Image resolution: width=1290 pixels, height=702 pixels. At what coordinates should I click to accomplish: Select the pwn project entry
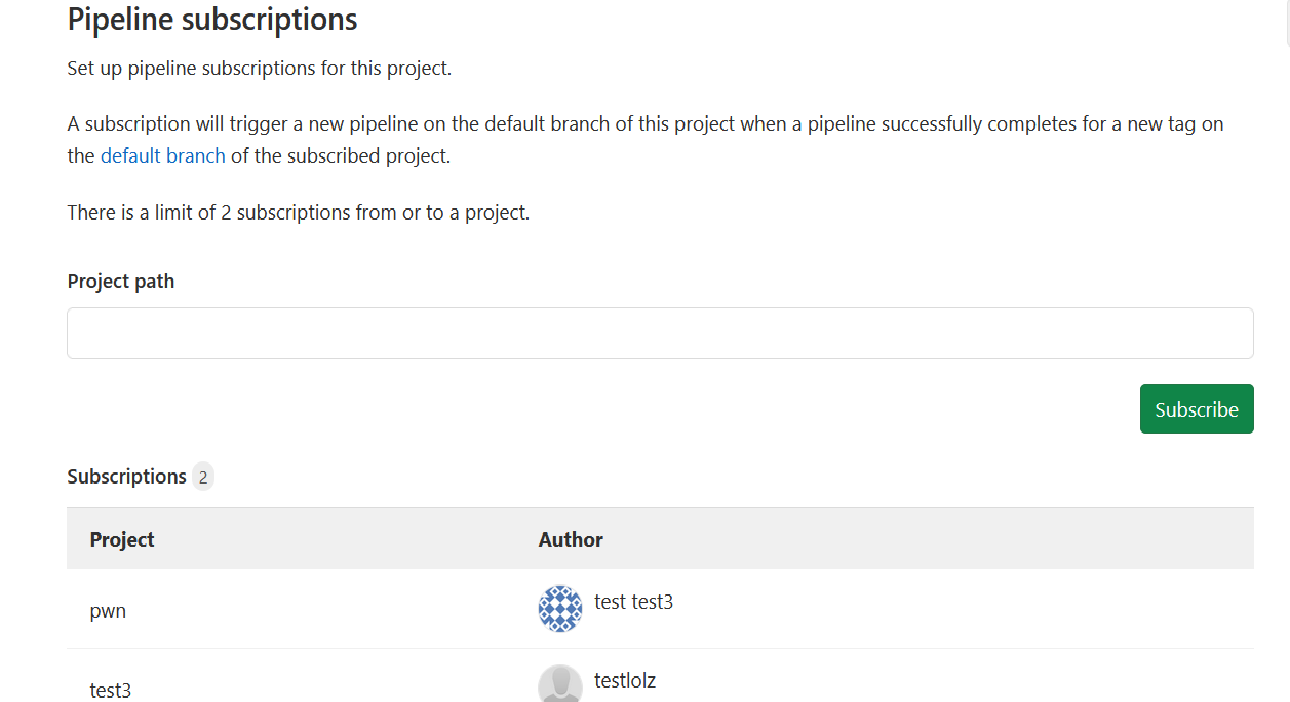click(108, 611)
